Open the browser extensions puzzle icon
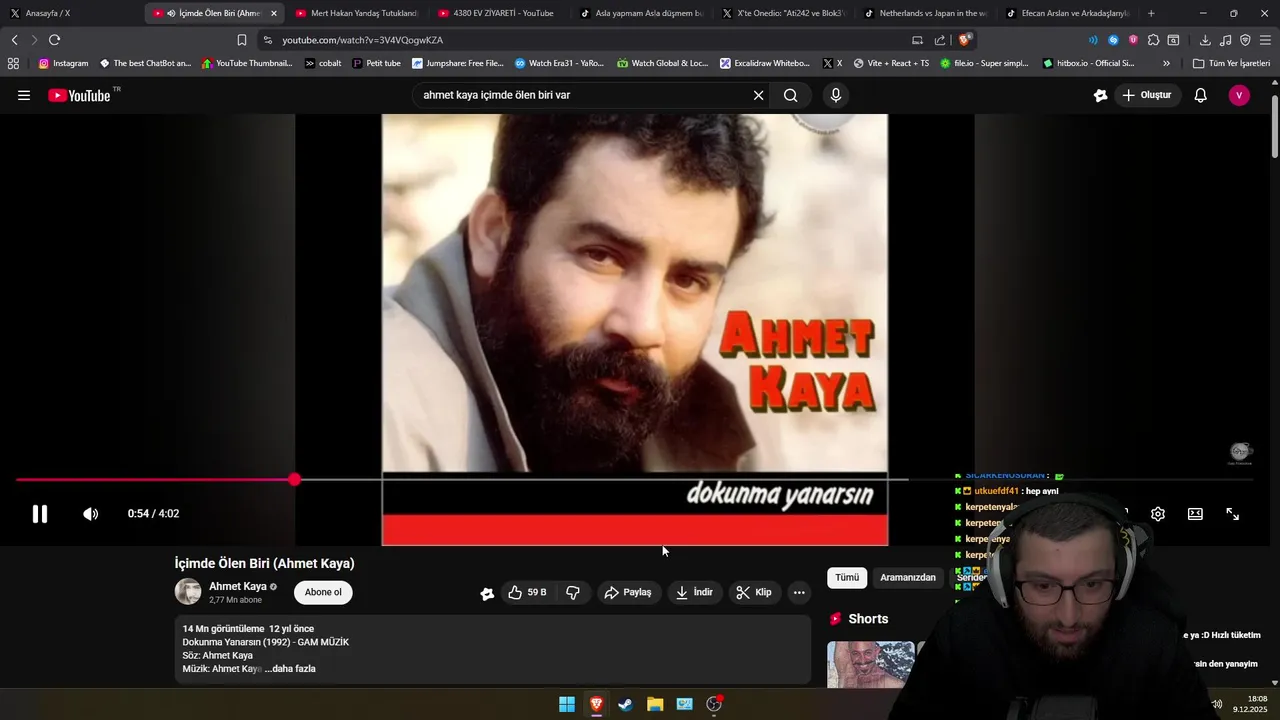This screenshot has height=720, width=1280. pyautogui.click(x=1153, y=40)
